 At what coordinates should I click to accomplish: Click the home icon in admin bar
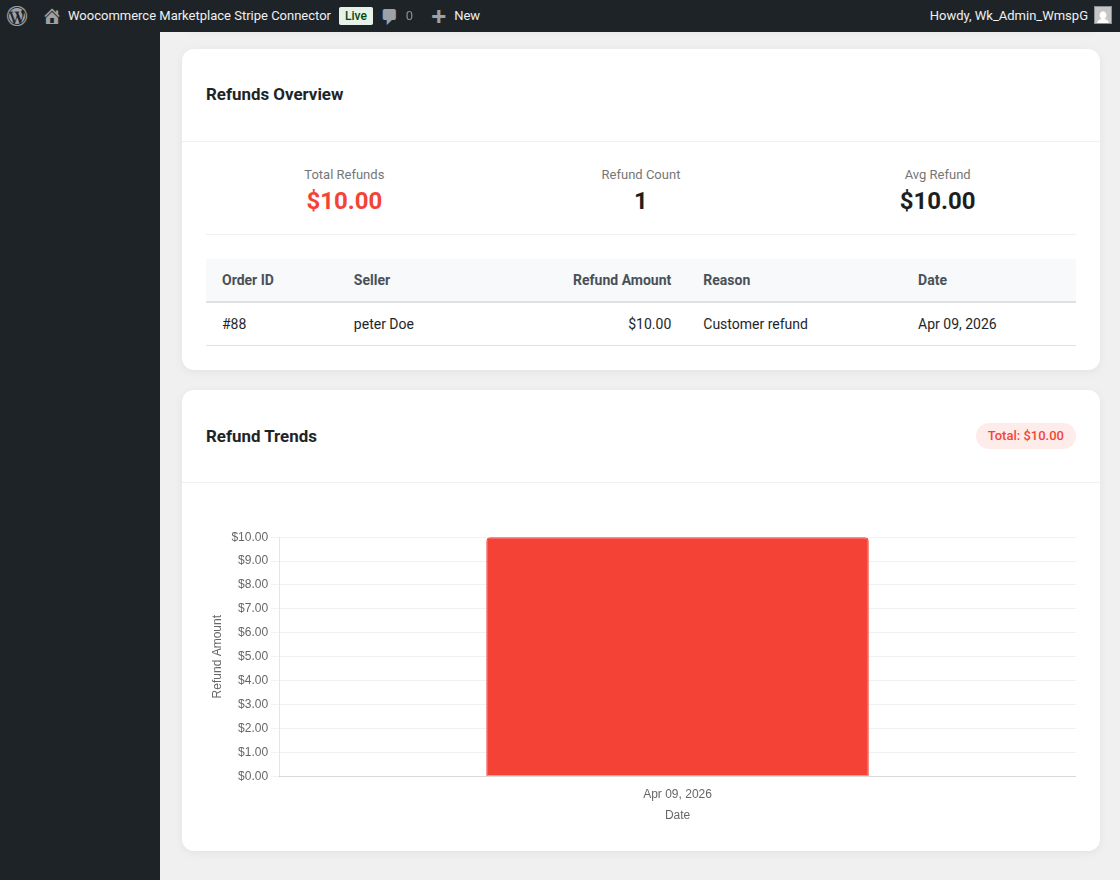point(52,16)
